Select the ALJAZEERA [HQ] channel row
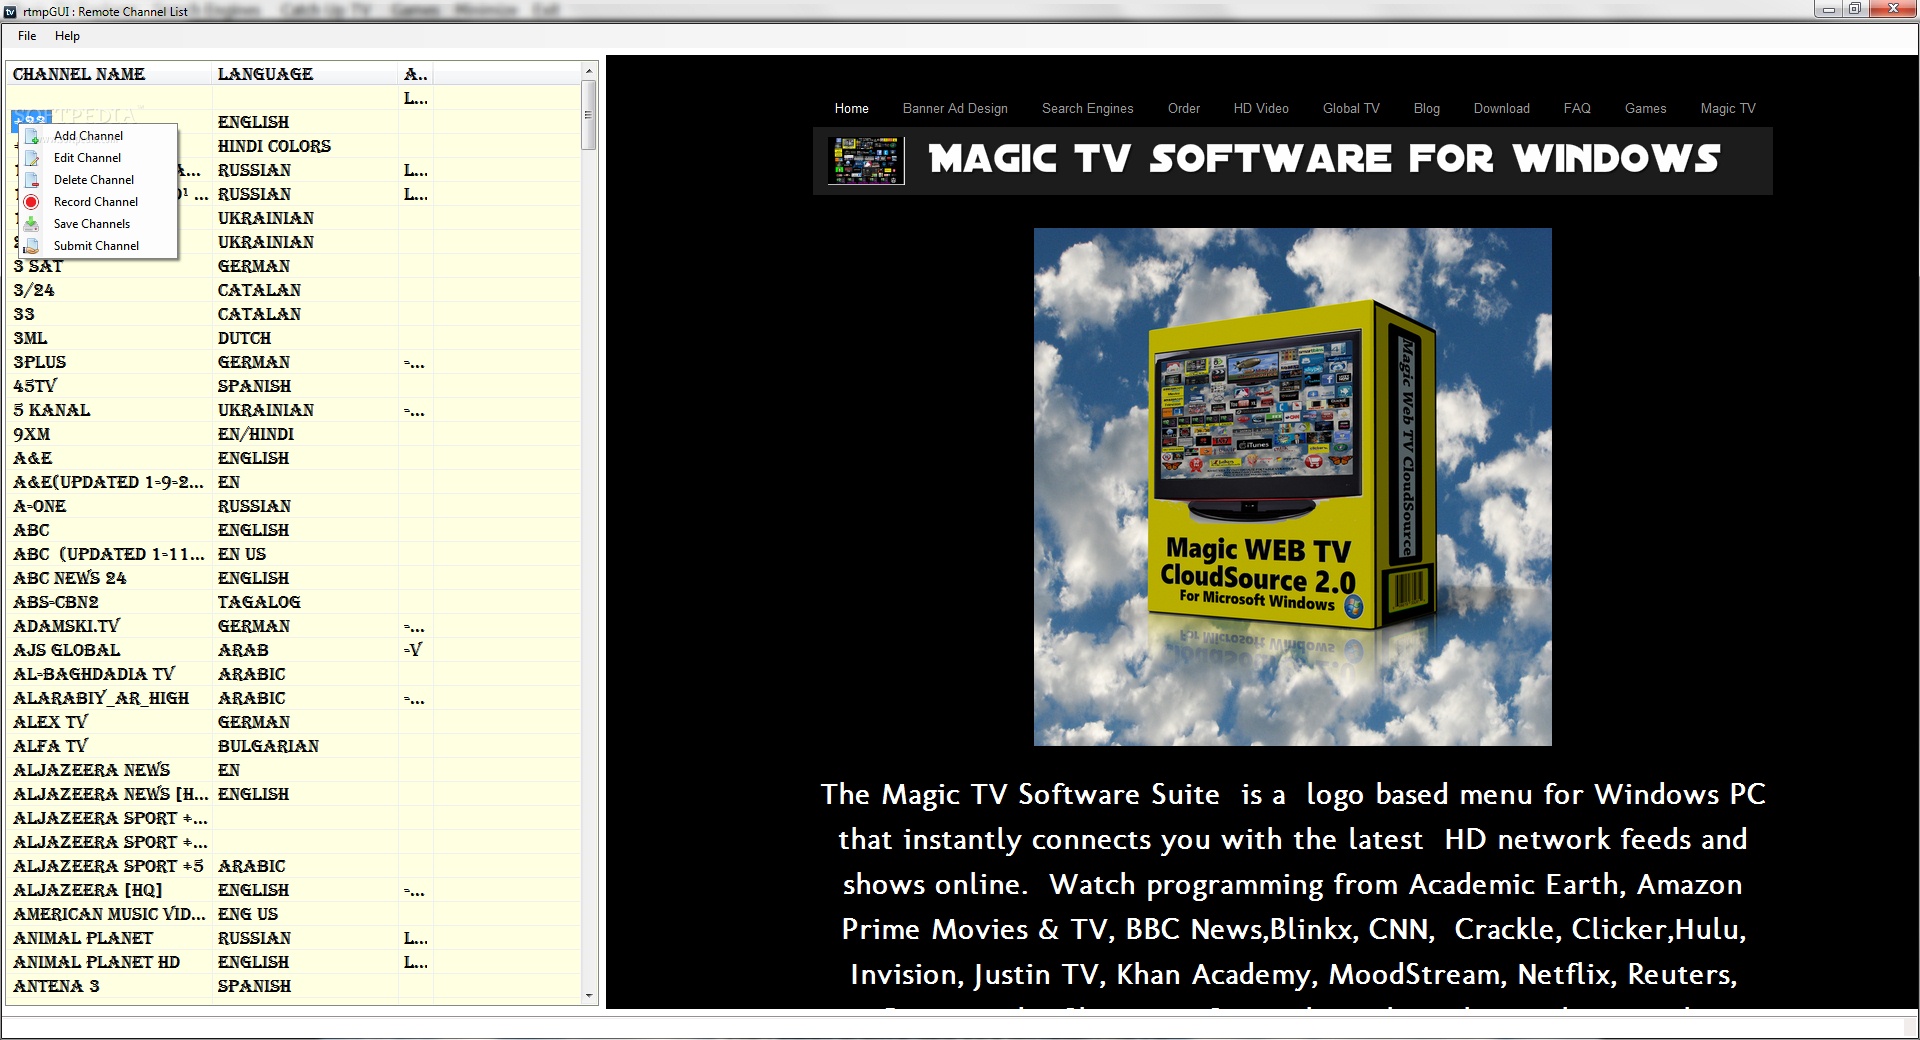The image size is (1920, 1040). [x=294, y=890]
